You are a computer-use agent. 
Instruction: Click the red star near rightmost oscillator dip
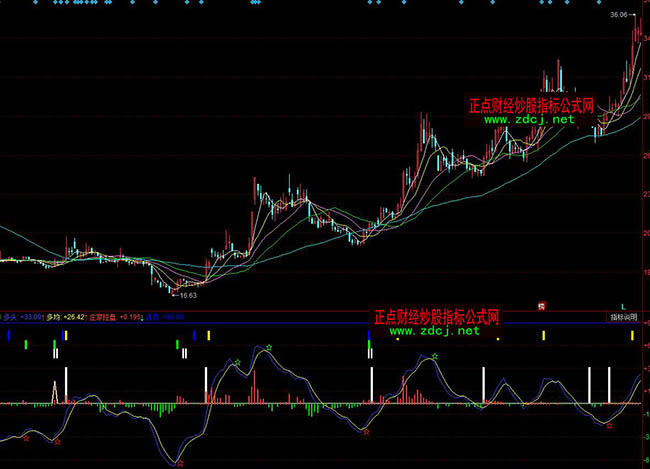pyautogui.click(x=609, y=425)
